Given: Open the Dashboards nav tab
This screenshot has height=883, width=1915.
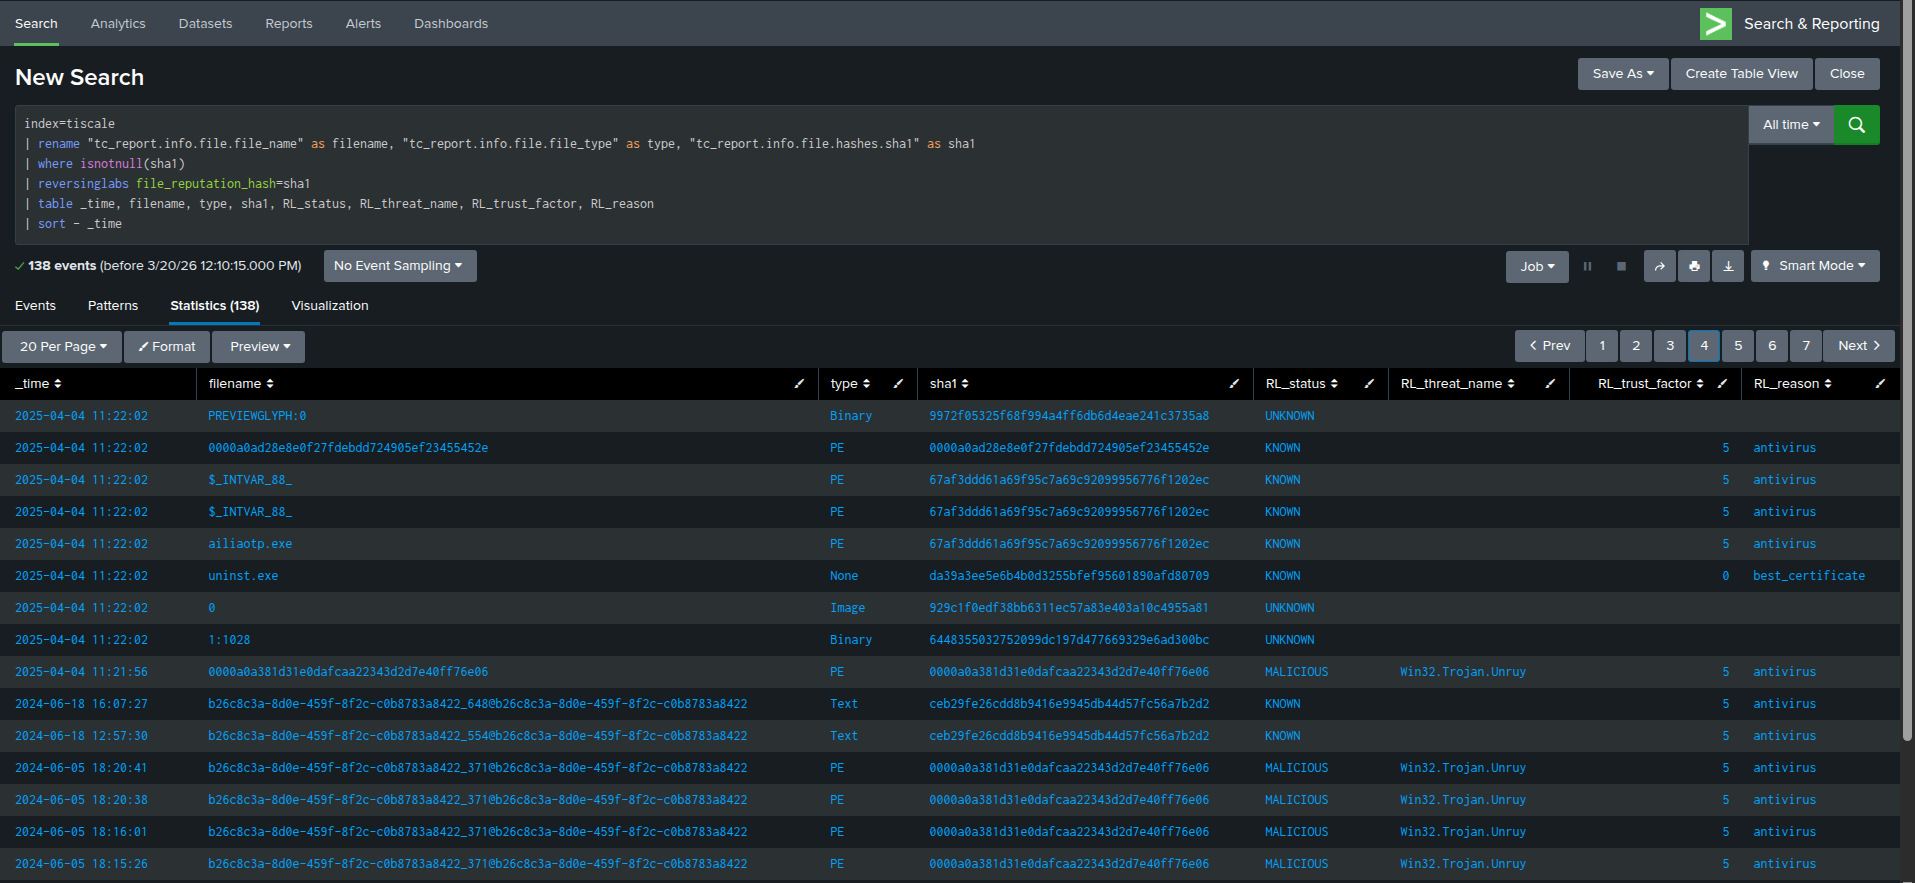Looking at the screenshot, I should (x=451, y=24).
